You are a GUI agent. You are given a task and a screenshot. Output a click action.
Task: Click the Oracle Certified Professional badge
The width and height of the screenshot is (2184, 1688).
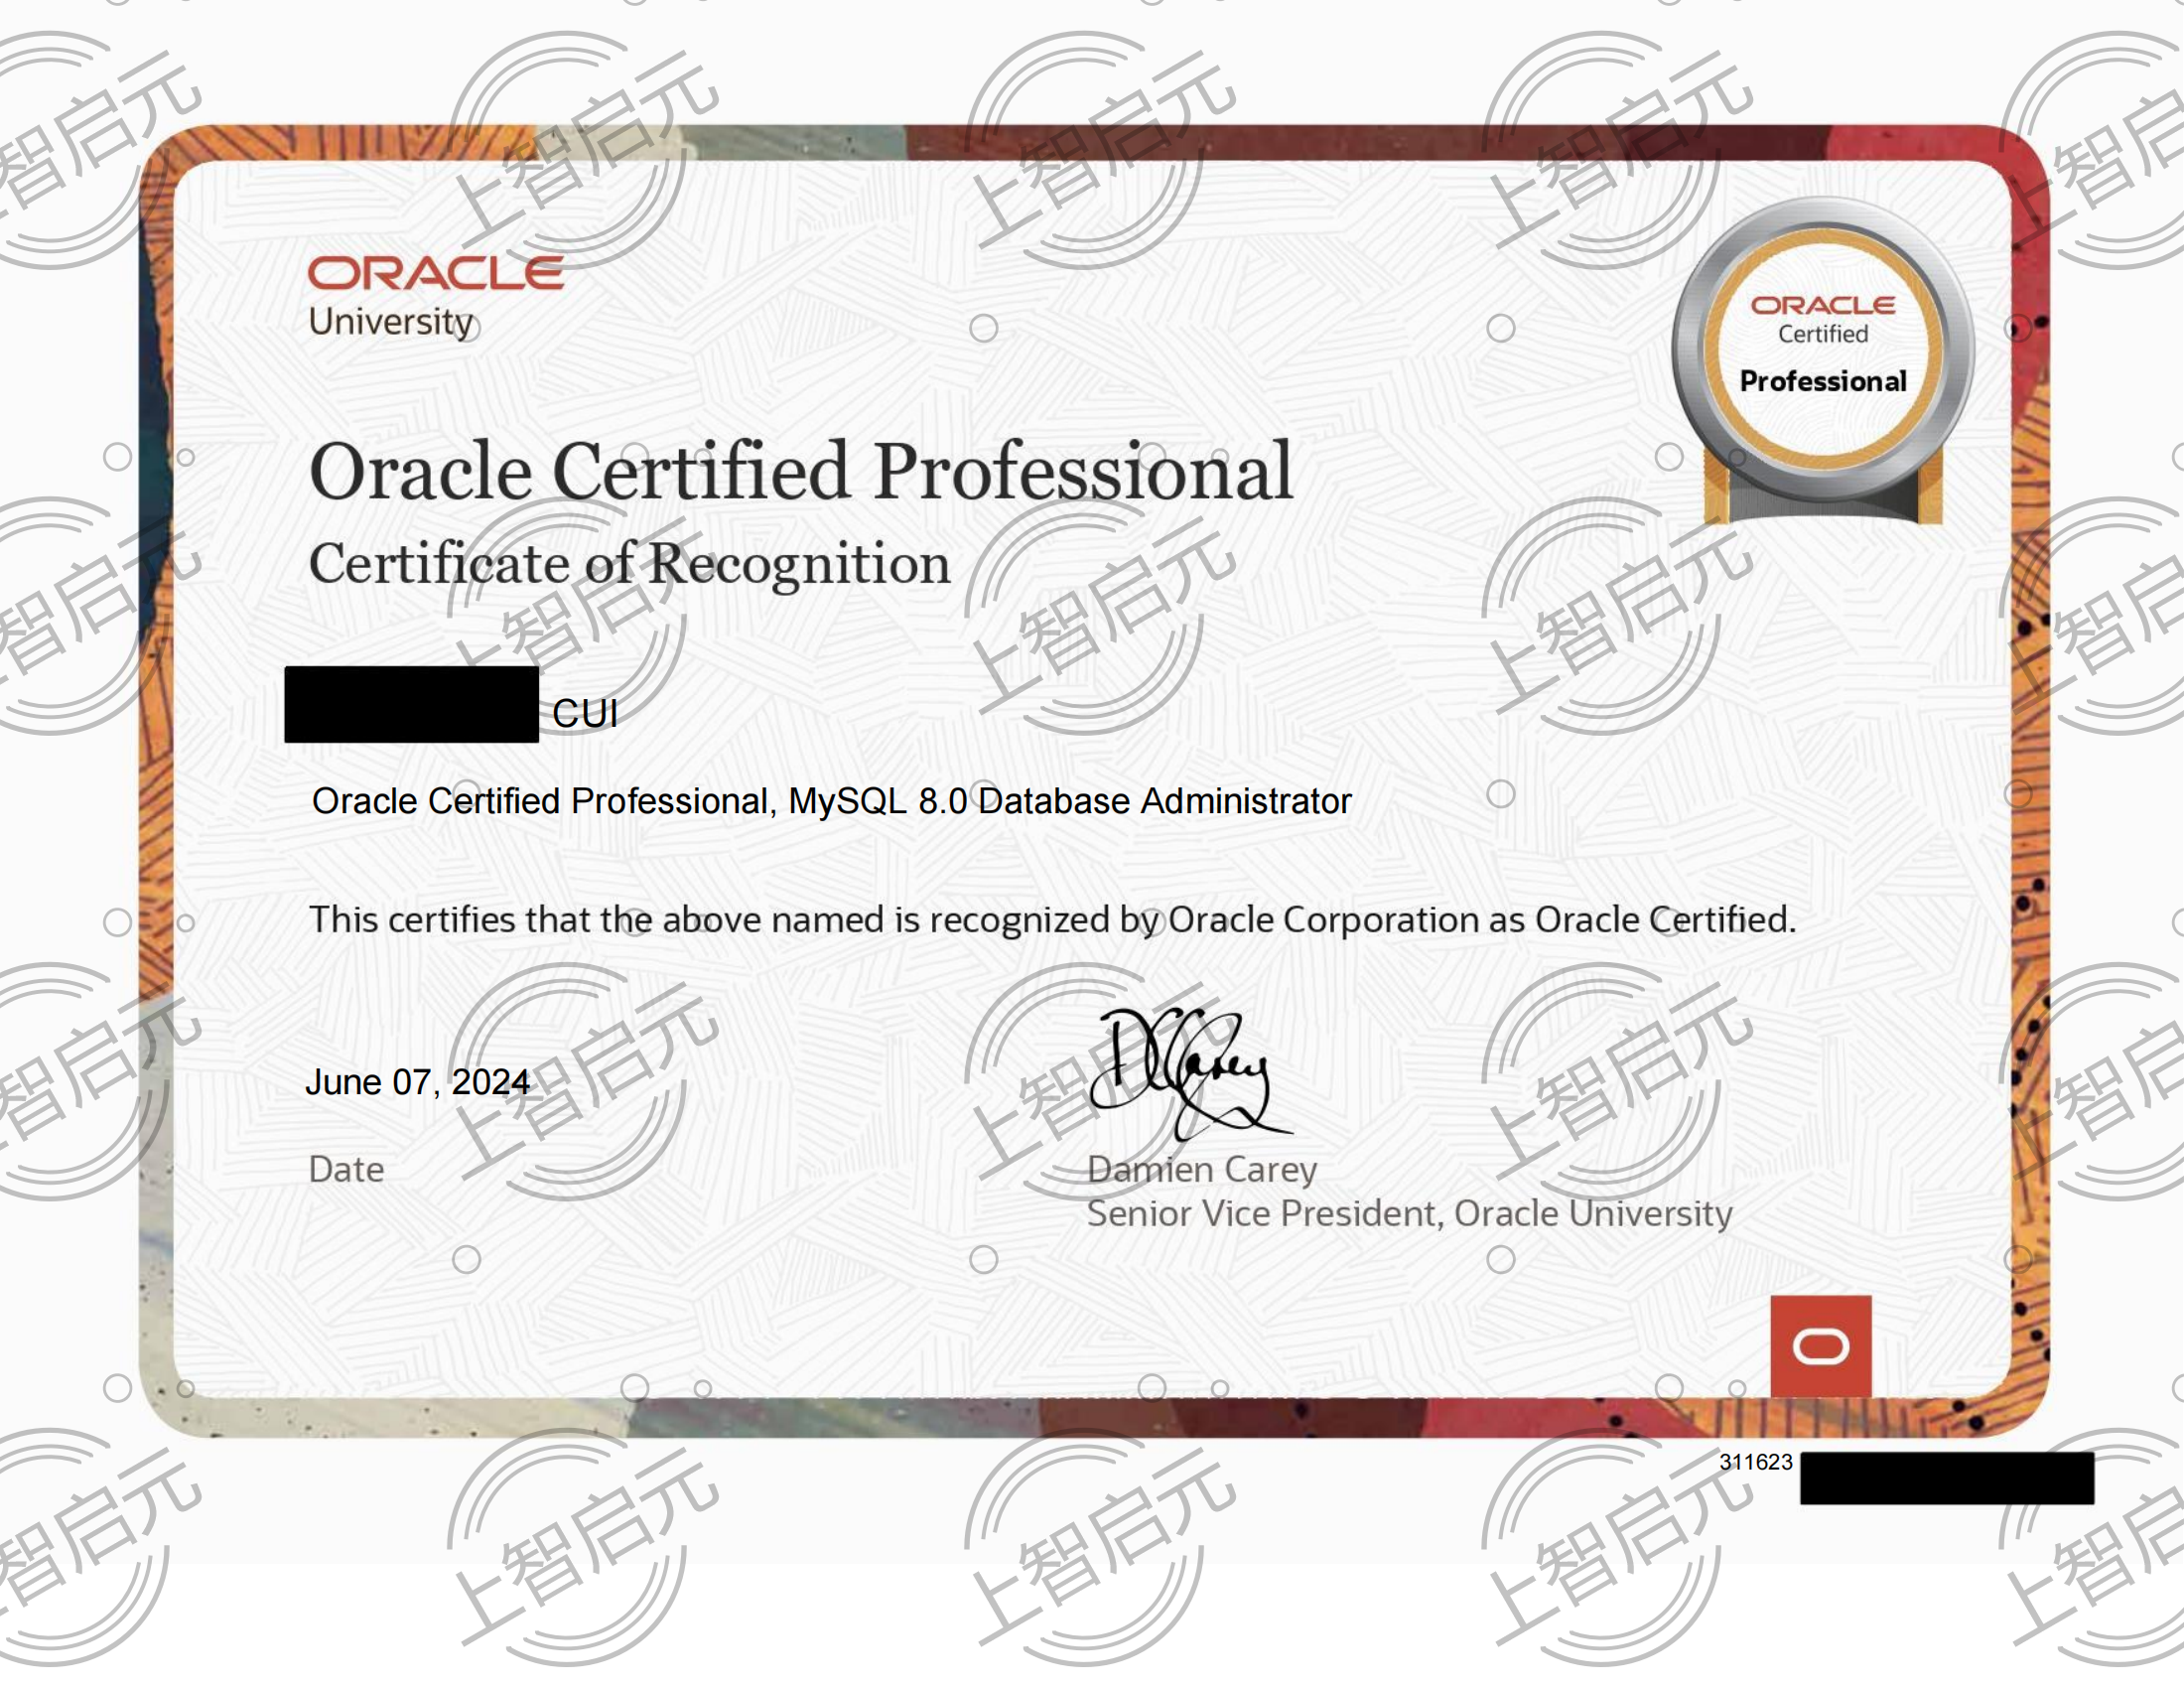click(1823, 361)
